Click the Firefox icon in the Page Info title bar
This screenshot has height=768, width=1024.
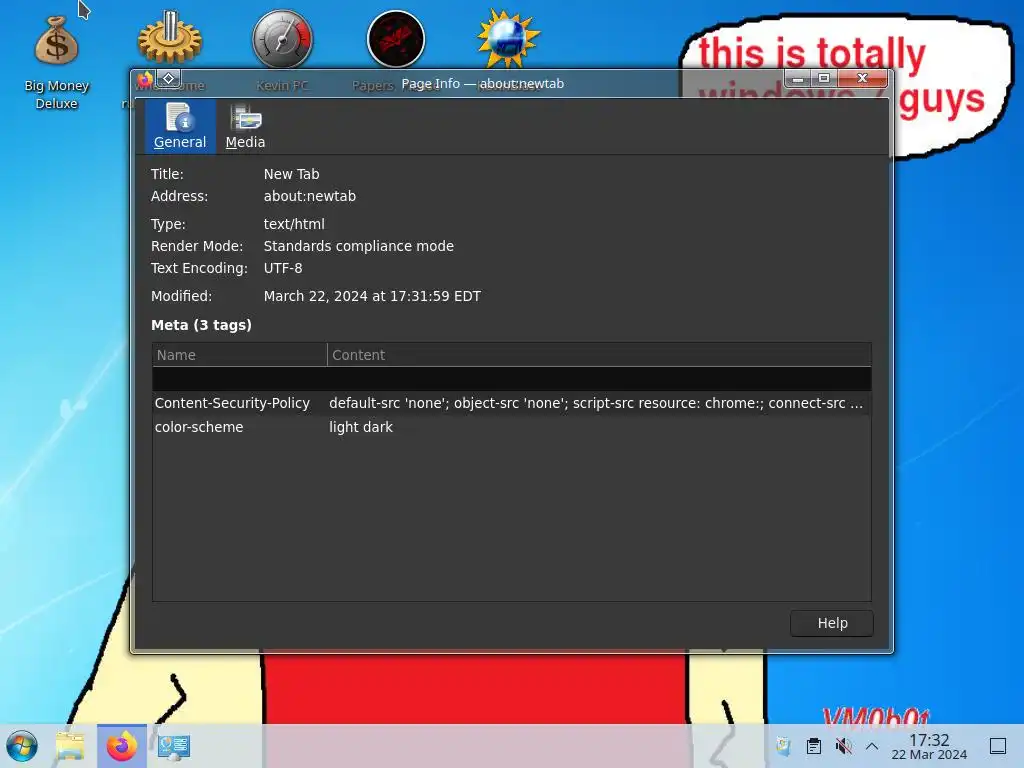(x=145, y=80)
